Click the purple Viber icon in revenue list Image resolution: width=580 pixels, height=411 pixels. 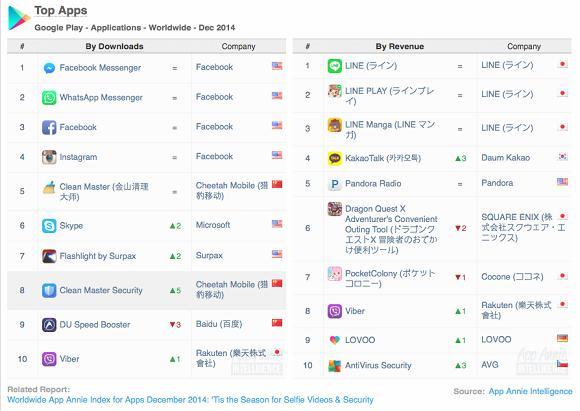[x=334, y=311]
